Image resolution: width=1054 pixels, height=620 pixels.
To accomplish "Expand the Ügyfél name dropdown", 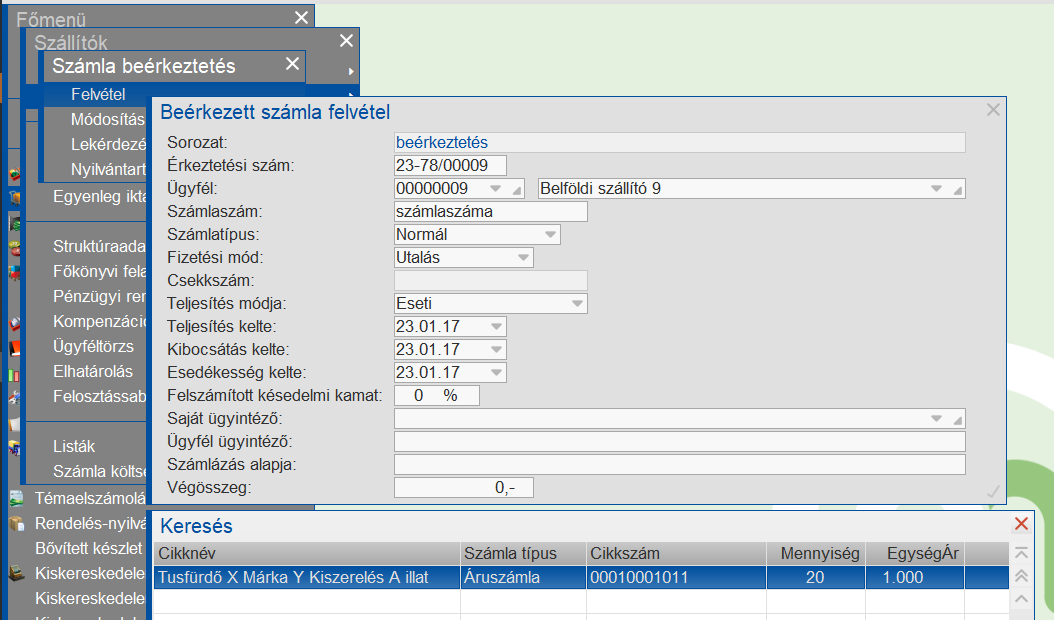I will coord(937,189).
